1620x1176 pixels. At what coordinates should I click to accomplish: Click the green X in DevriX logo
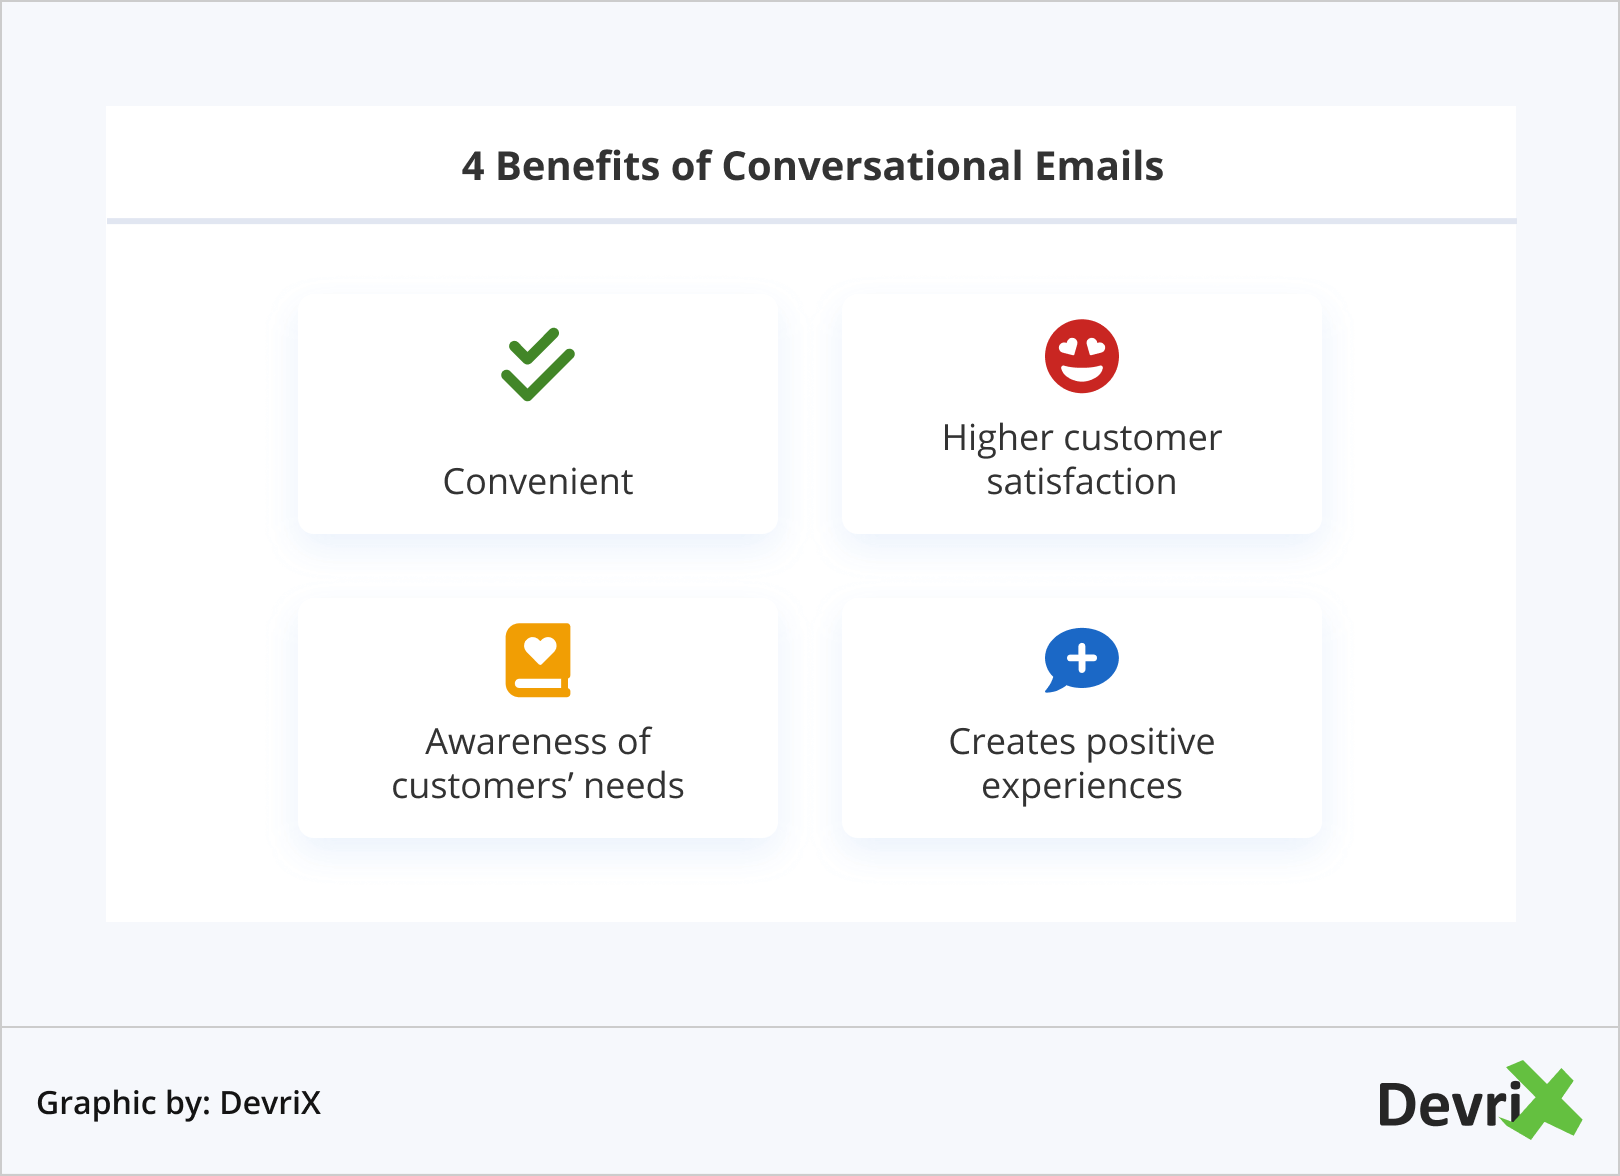1545,1100
